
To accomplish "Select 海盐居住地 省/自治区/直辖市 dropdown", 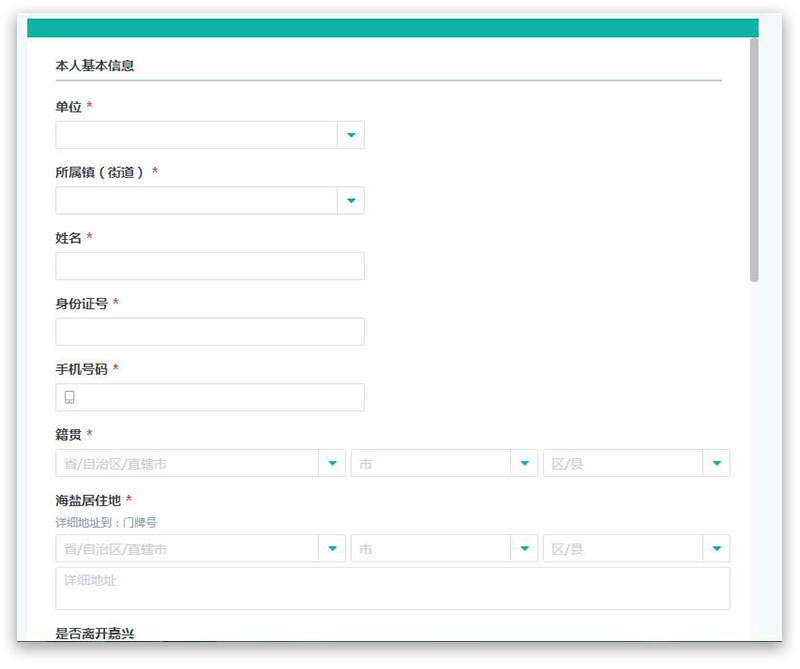I will [x=187, y=549].
